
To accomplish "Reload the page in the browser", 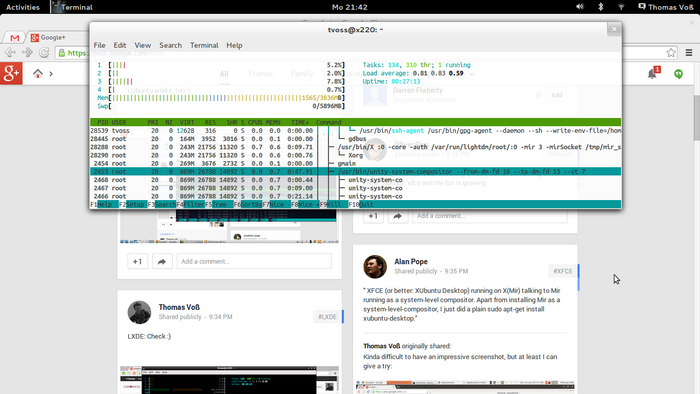I will (x=44, y=53).
